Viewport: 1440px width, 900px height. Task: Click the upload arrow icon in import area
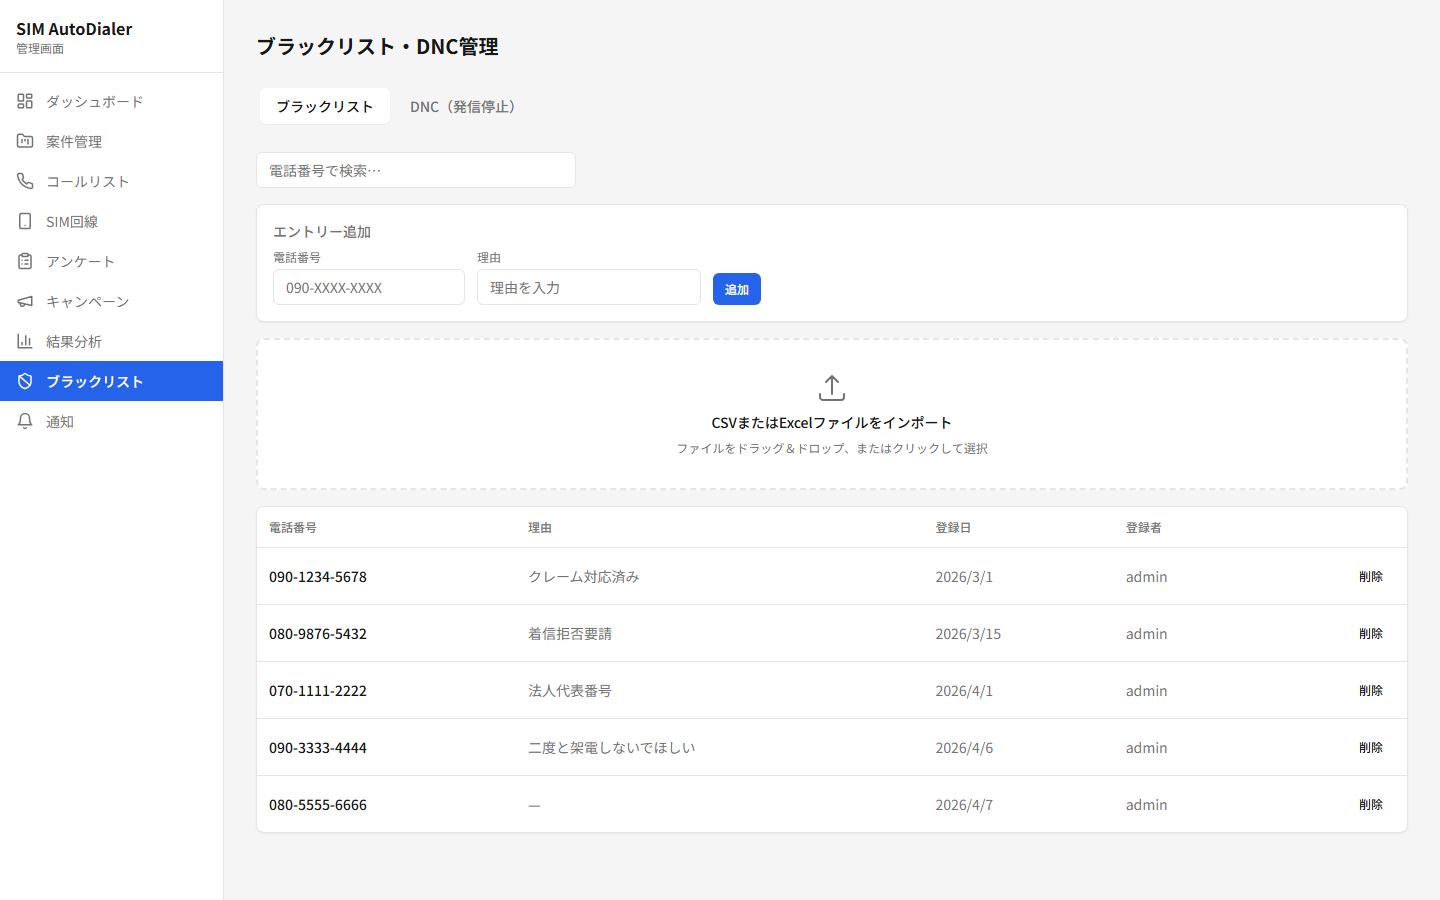pyautogui.click(x=832, y=388)
